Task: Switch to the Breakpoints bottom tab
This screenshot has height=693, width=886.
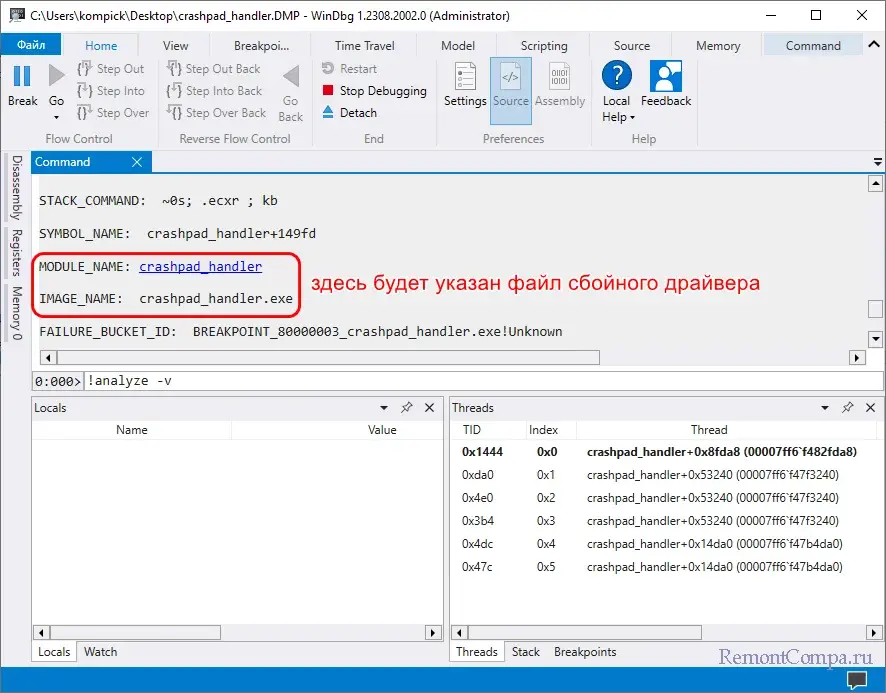Action: point(585,652)
